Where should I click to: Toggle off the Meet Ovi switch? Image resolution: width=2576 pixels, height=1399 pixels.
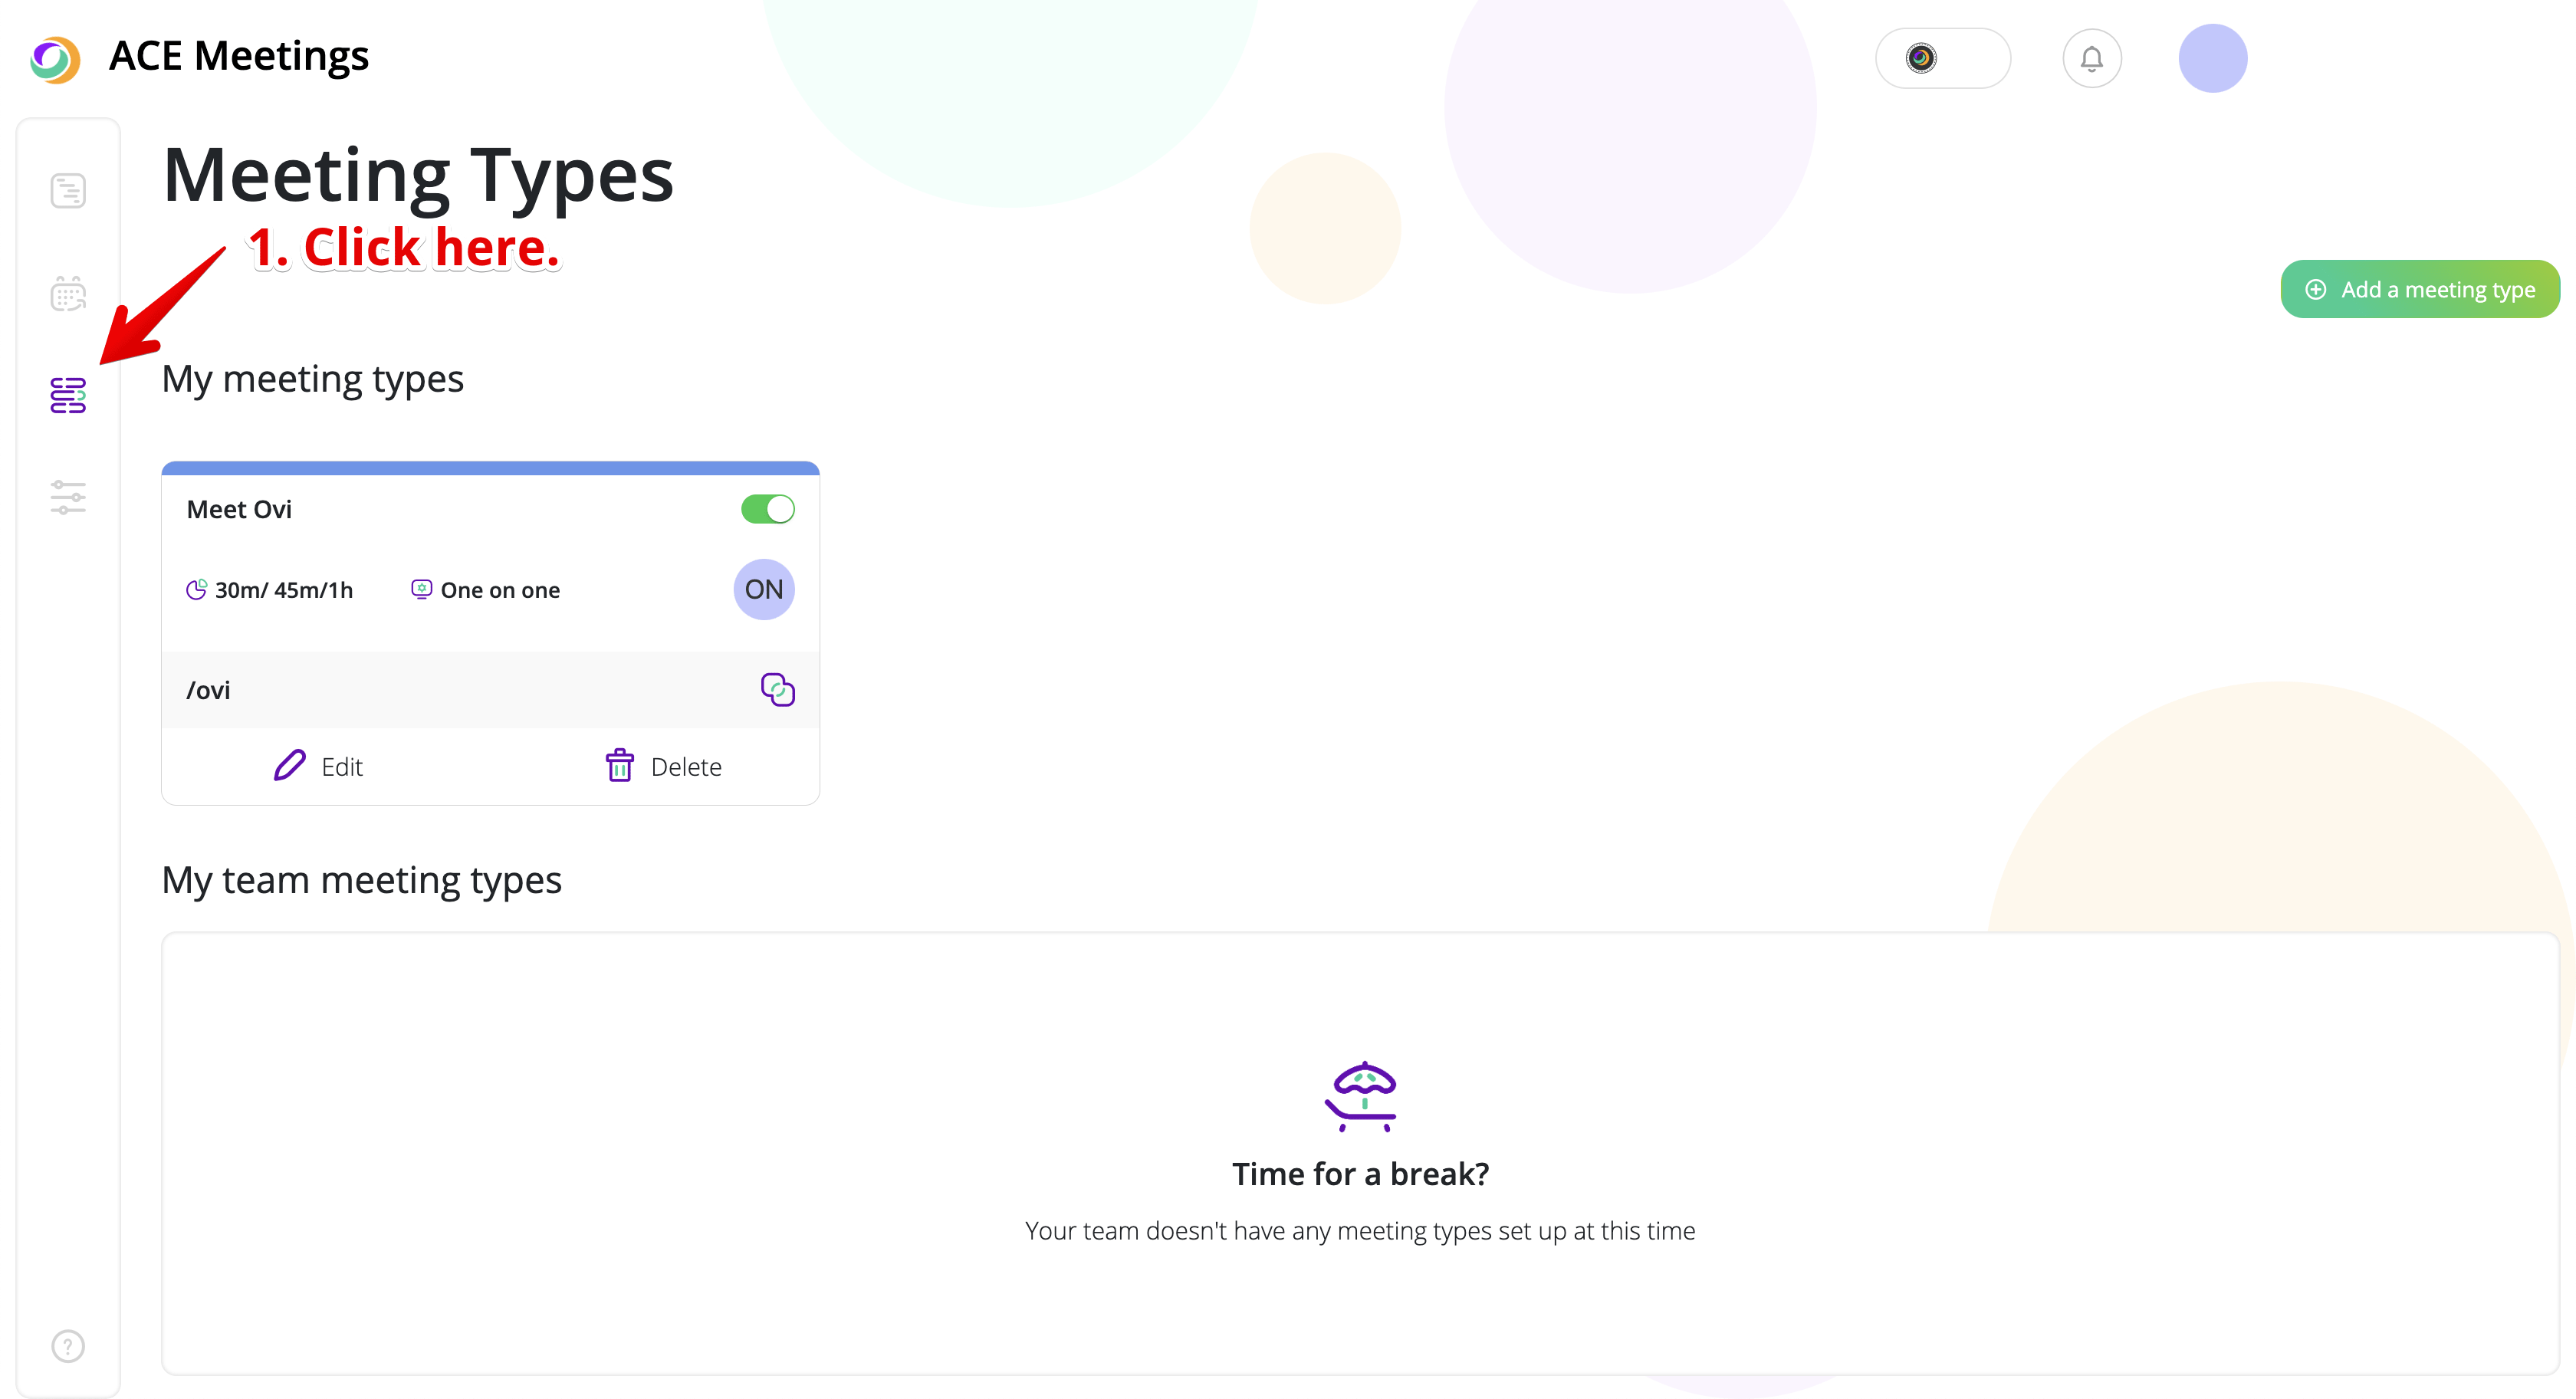[x=767, y=509]
